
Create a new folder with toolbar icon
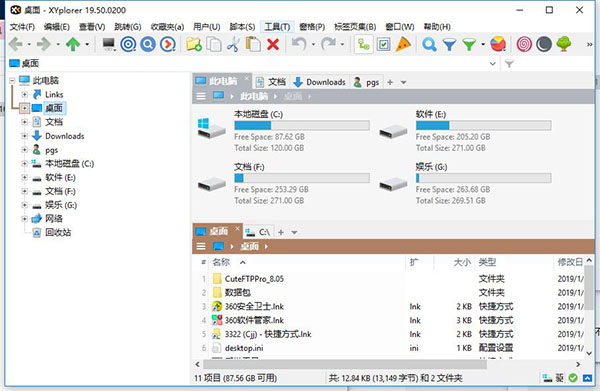click(x=194, y=44)
